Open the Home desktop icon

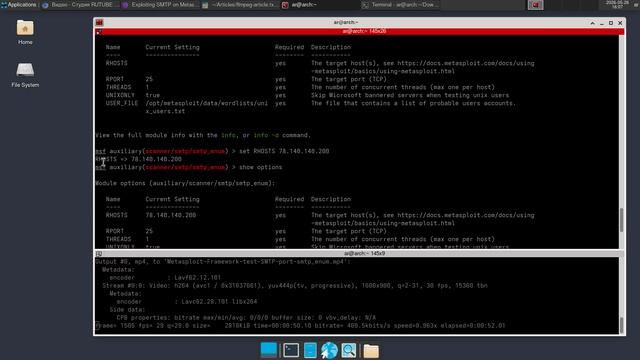(x=25, y=32)
